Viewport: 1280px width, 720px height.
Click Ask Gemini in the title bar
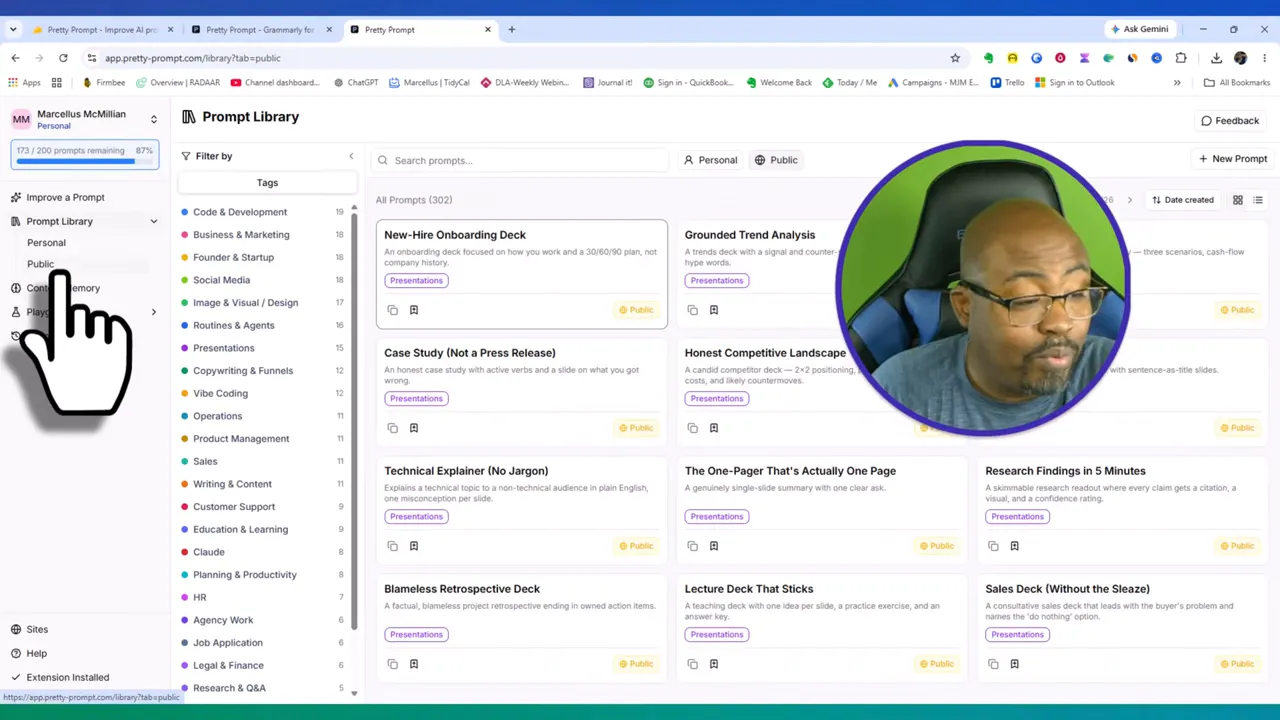coord(1139,29)
